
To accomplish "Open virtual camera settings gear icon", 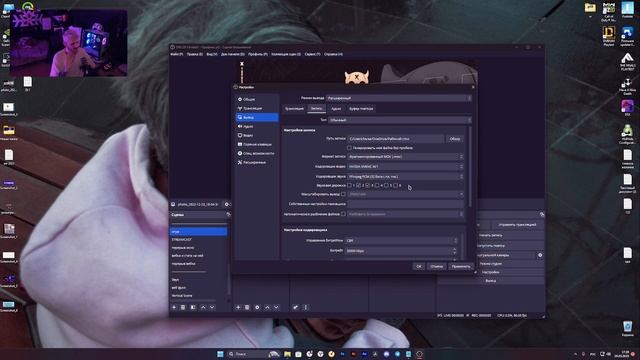I will 540,255.
